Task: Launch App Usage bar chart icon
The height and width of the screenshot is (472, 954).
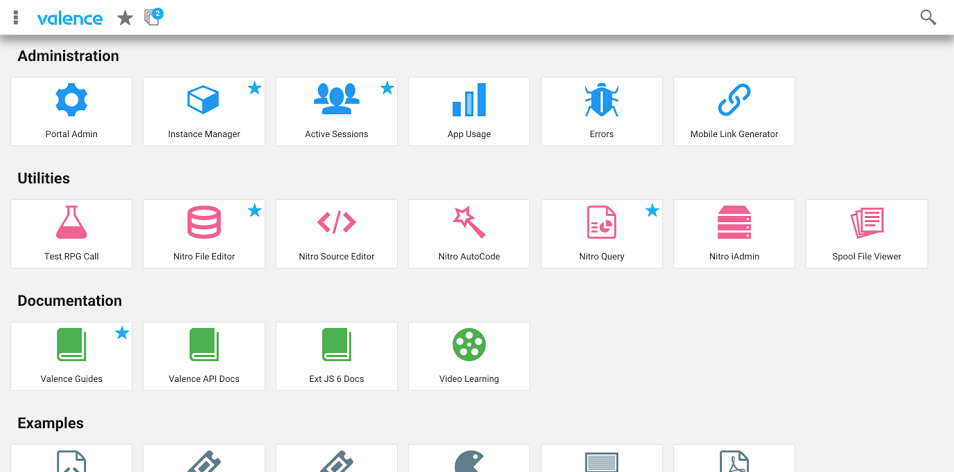Action: pos(469,100)
